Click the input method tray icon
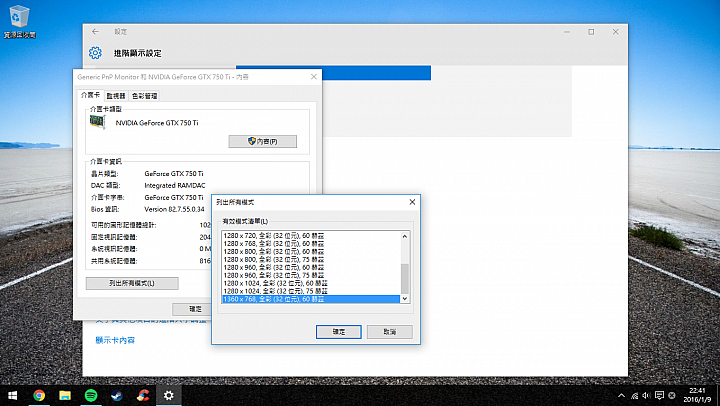 pyautogui.click(x=672, y=395)
